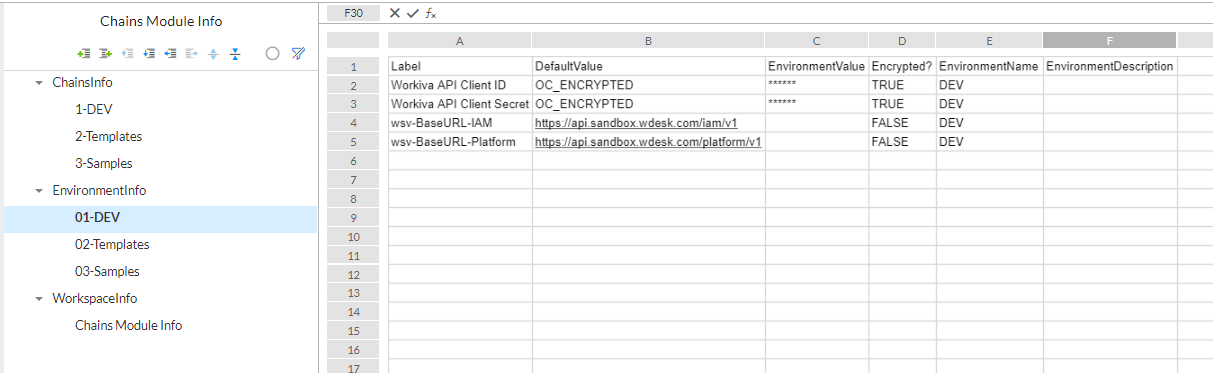Select the WorkspaceInfo outline item
1213x373 pixels.
[x=94, y=298]
